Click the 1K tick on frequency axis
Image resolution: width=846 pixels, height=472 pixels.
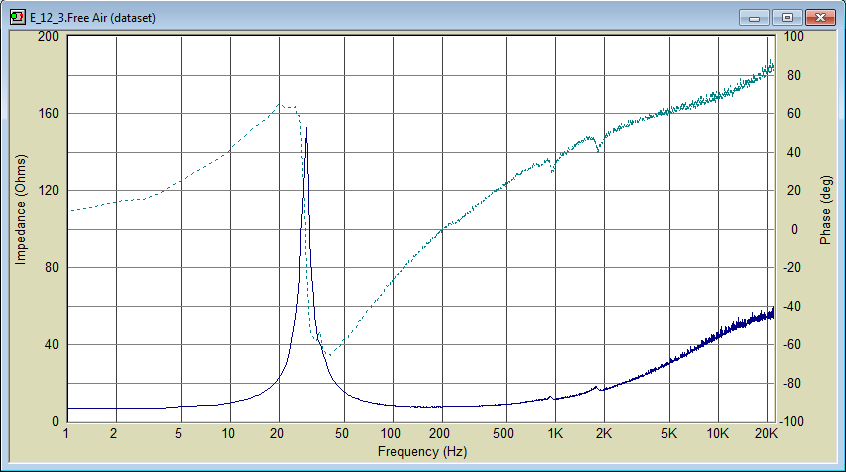555,433
